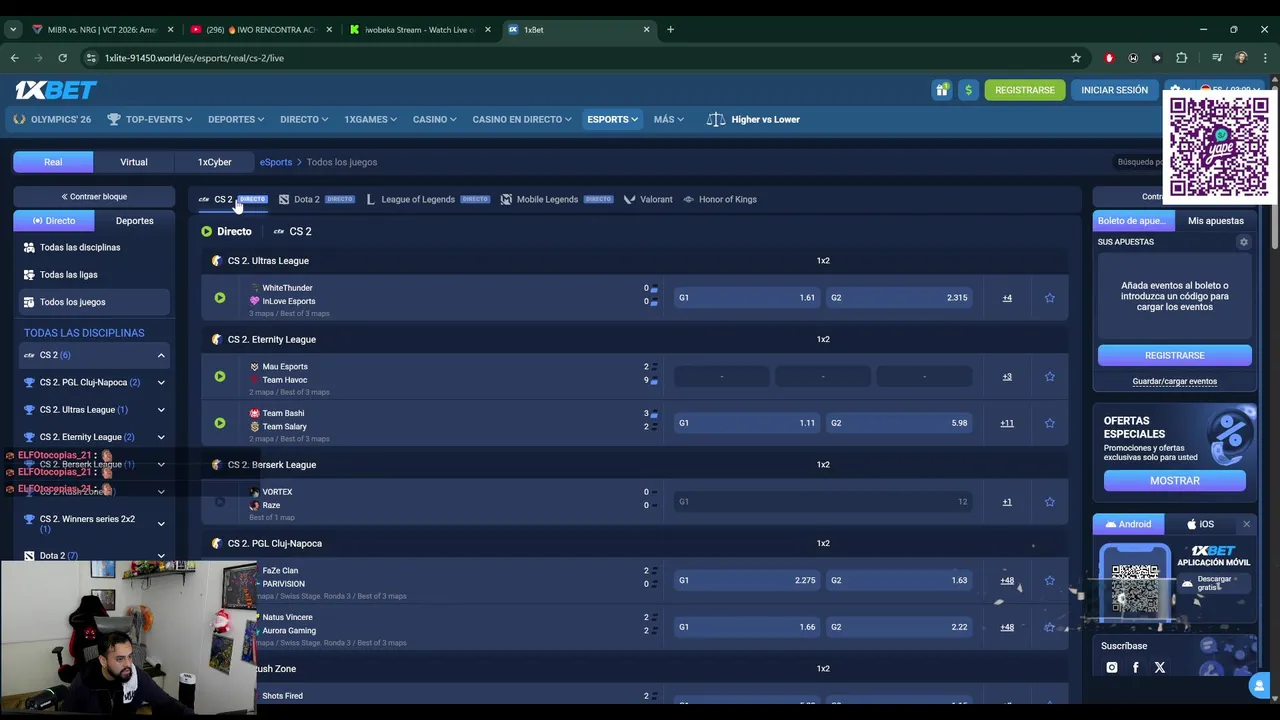Click MOSTRAR special offers button
Viewport: 1280px width, 720px height.
[x=1175, y=481]
